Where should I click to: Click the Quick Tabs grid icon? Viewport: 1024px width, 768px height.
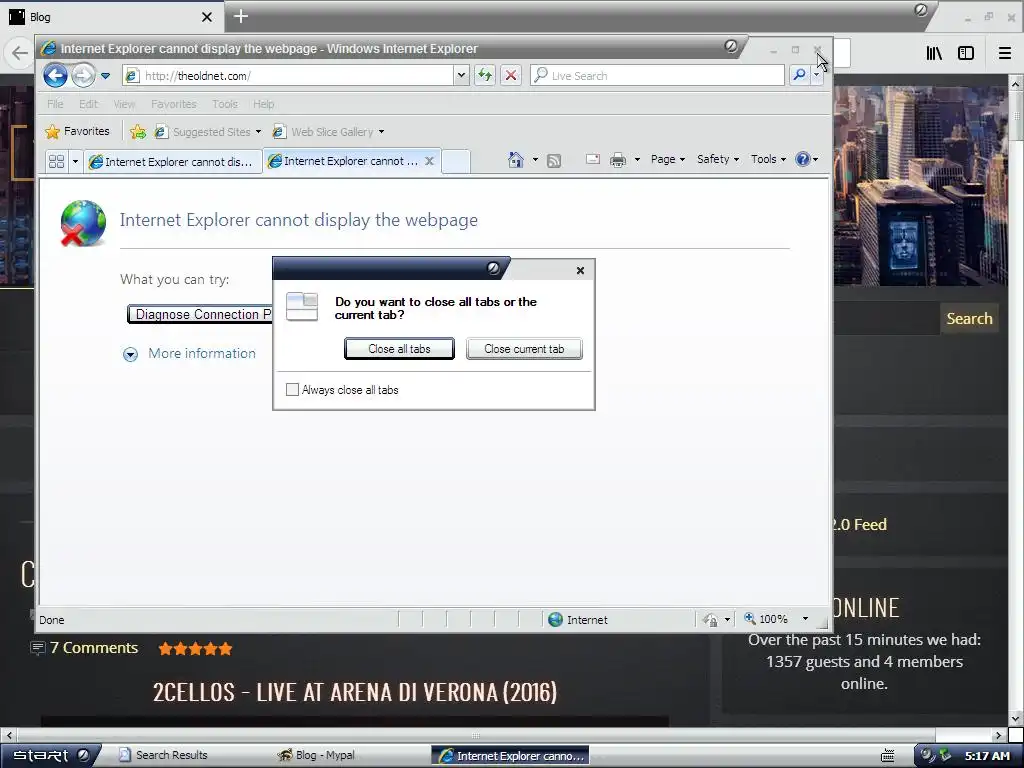click(x=57, y=161)
